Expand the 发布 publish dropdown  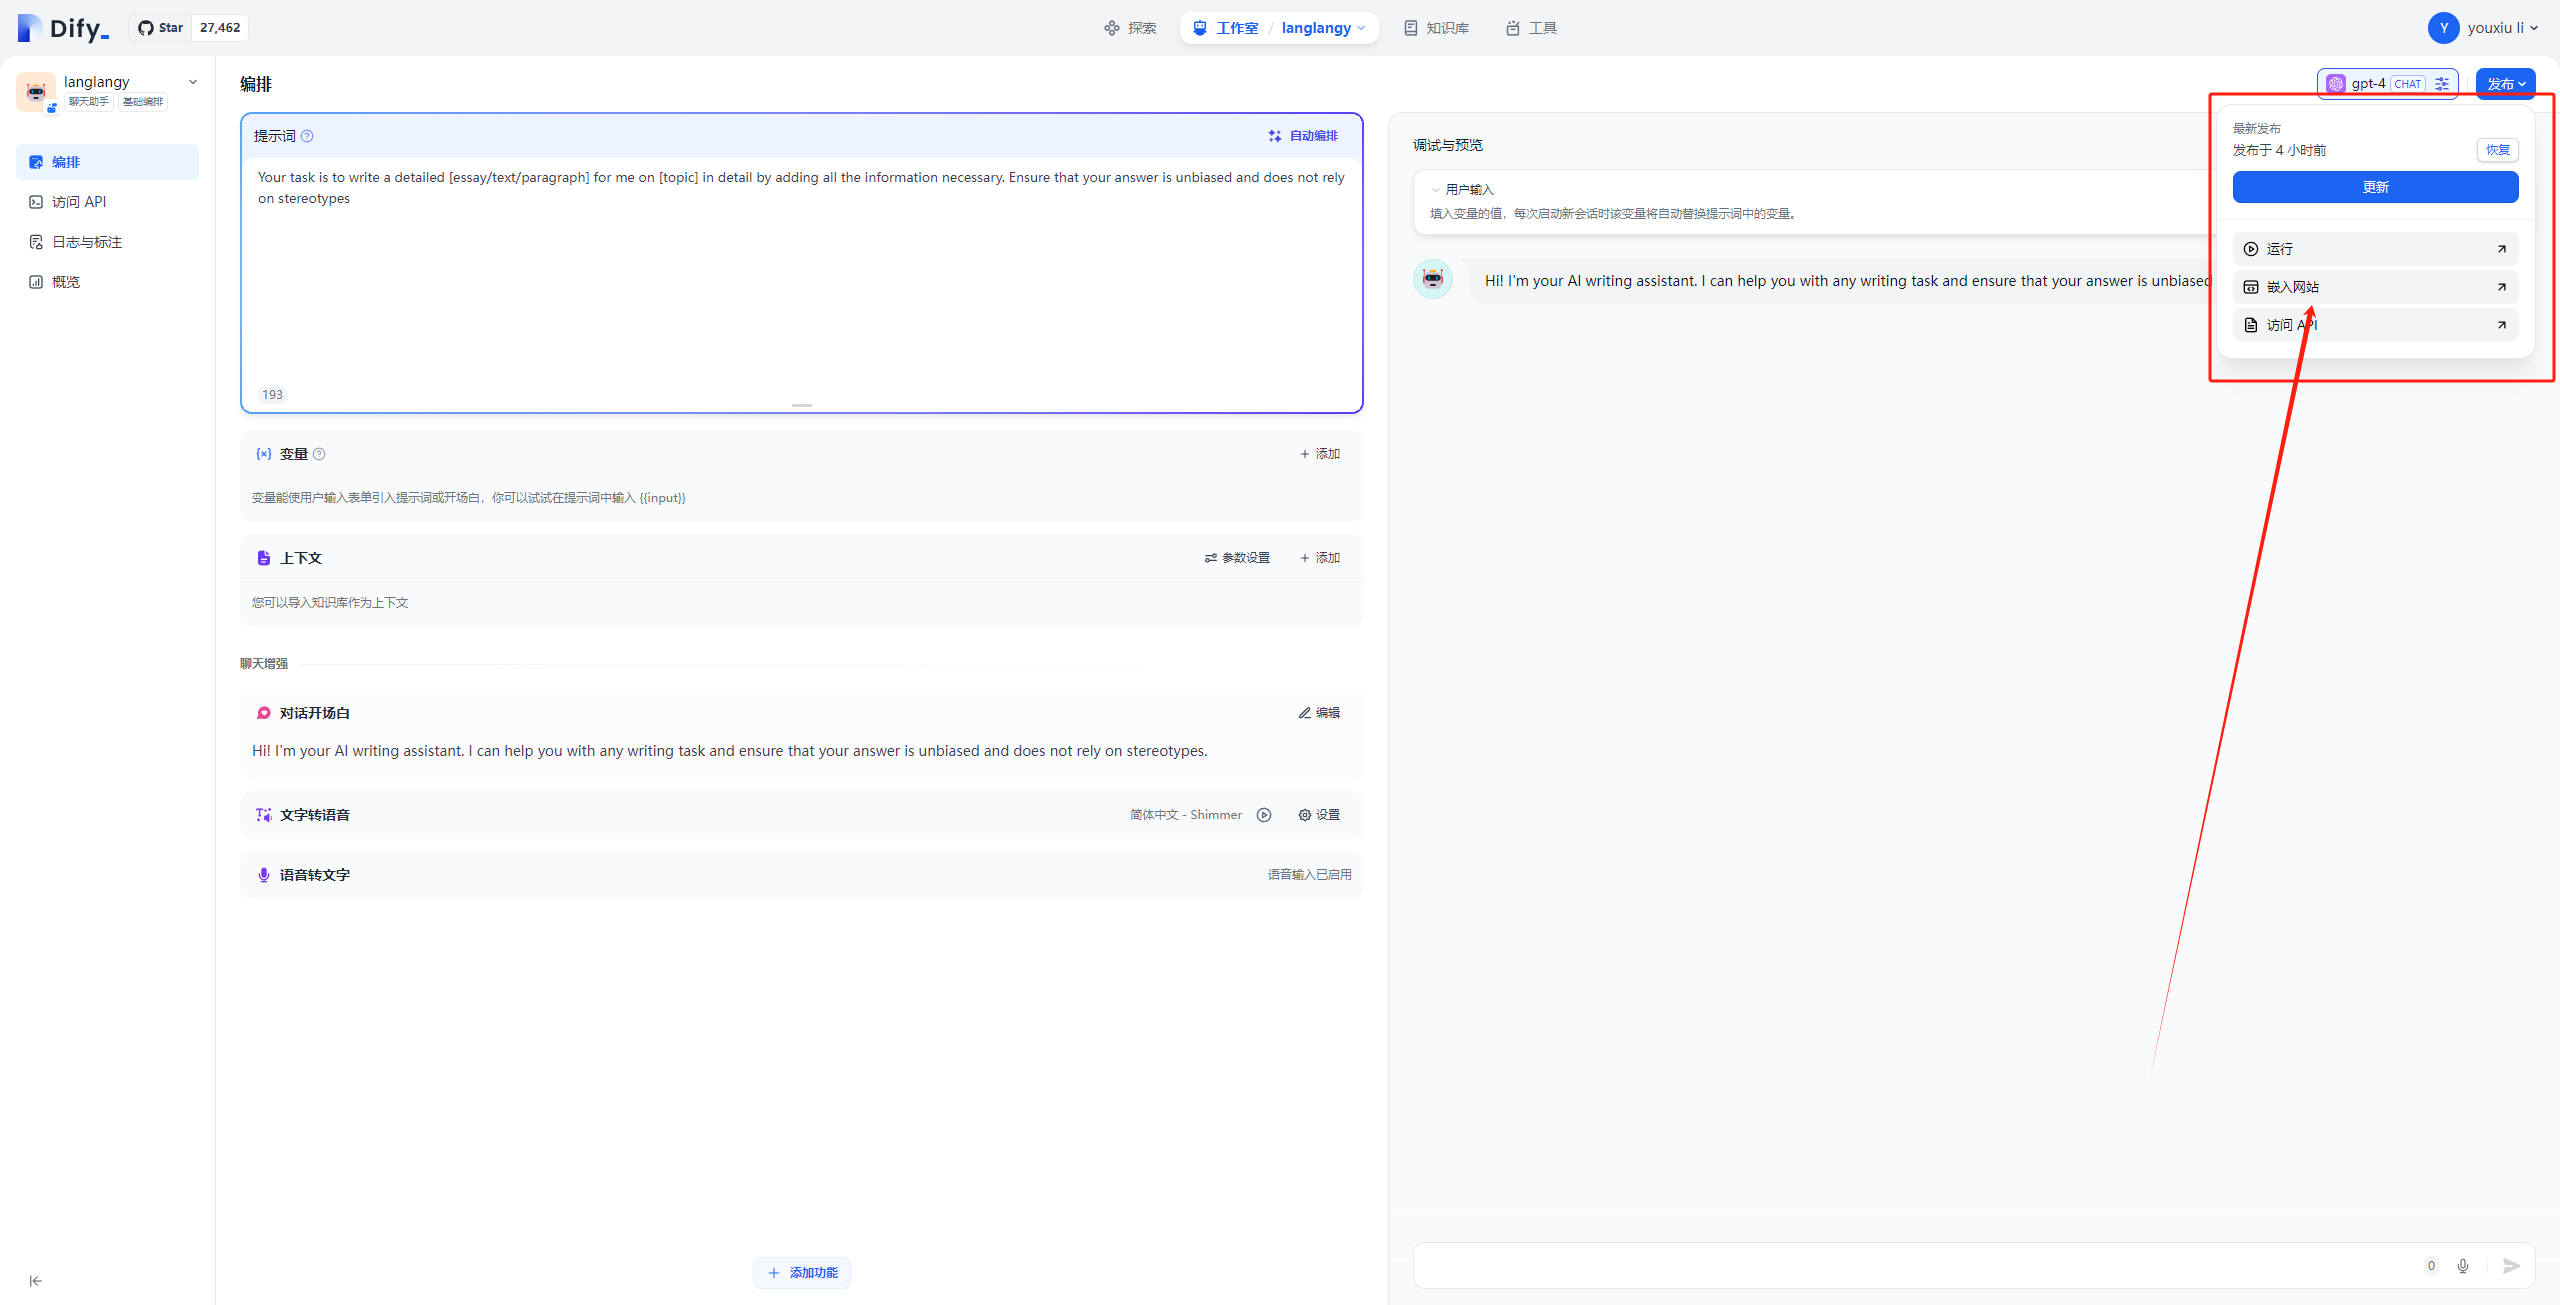(x=2505, y=84)
